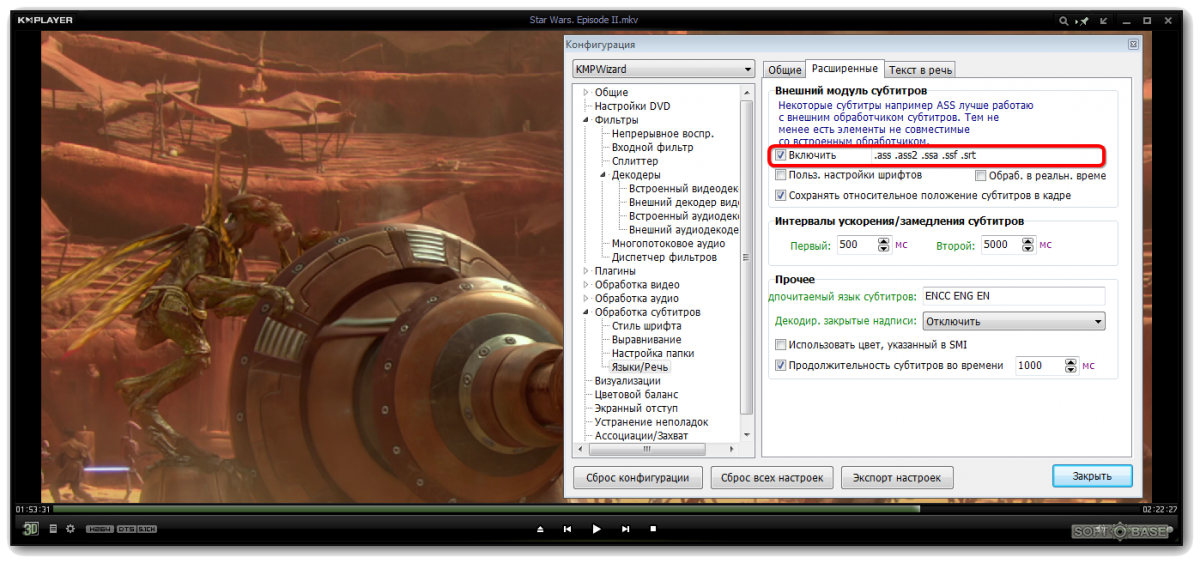Open the gear control box icon
The image size is (1200, 563).
pos(70,529)
